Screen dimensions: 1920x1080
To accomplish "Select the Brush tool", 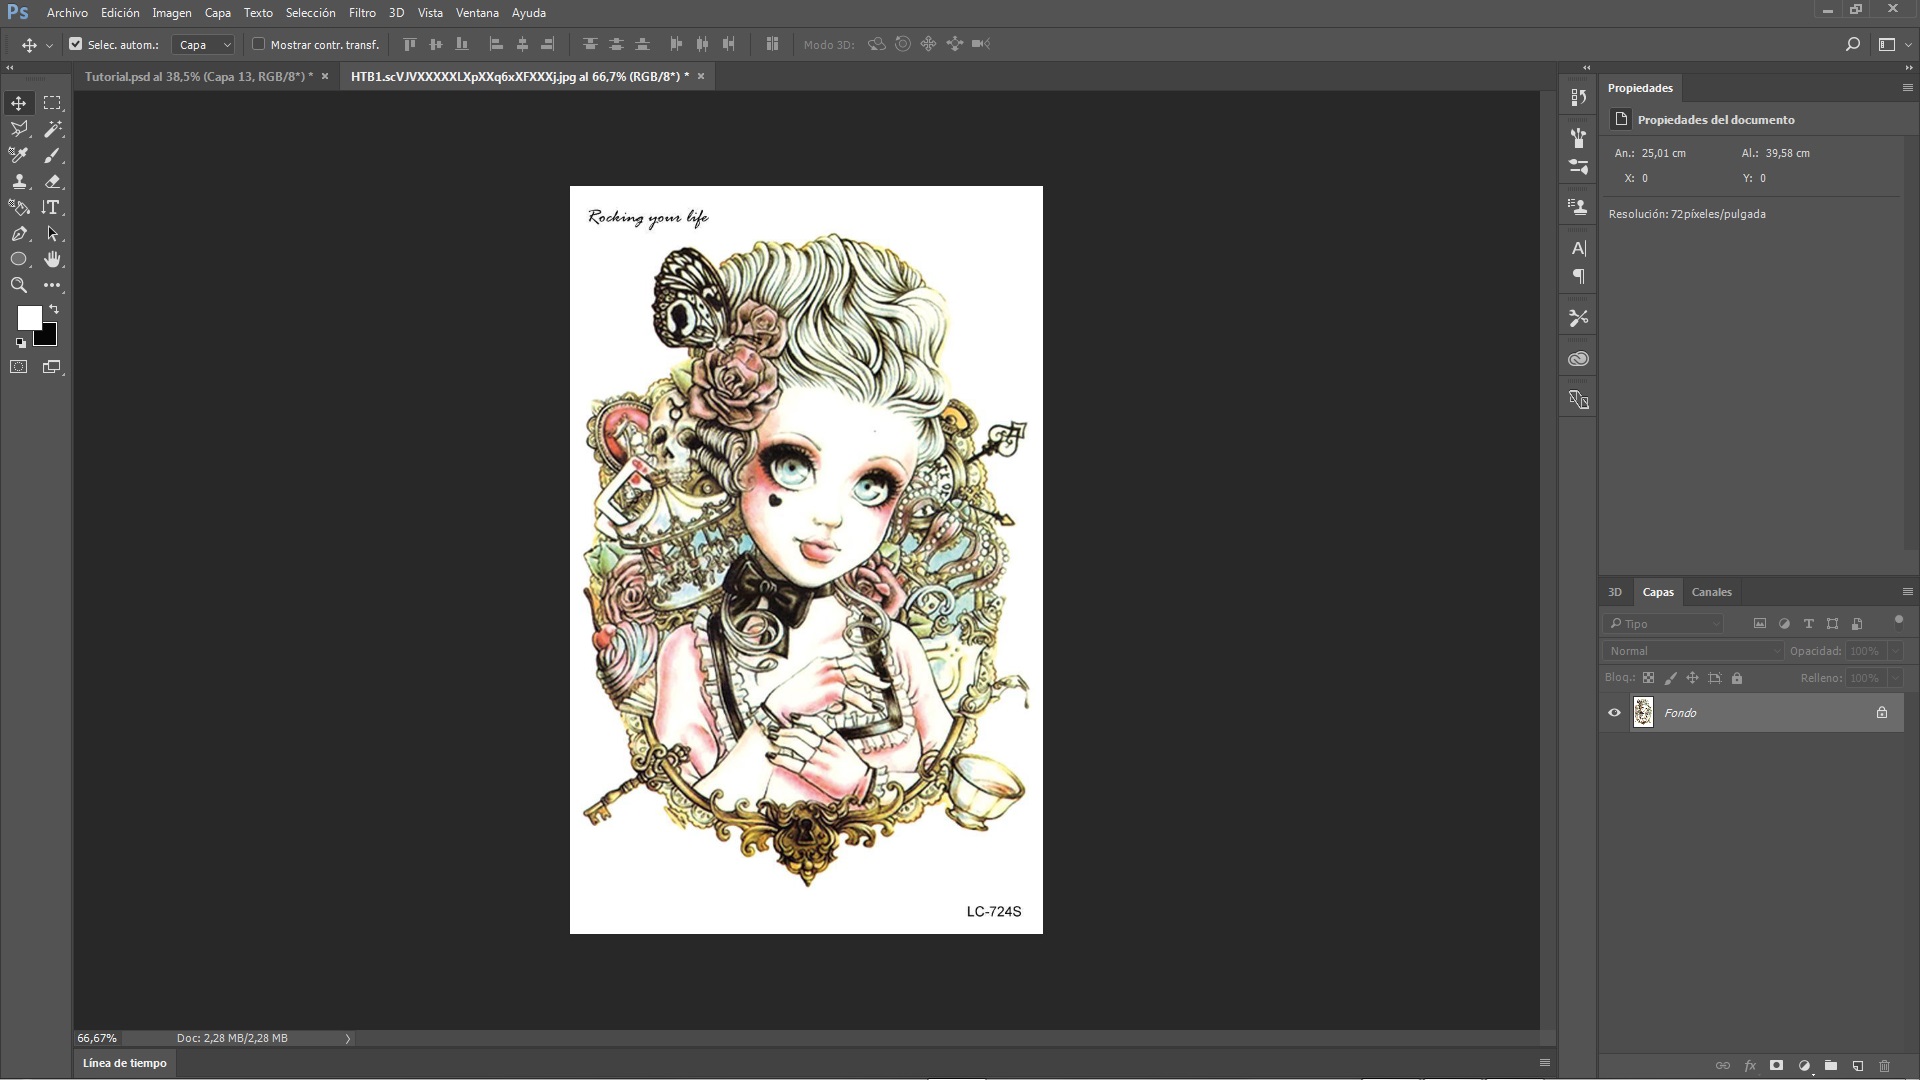I will (52, 155).
